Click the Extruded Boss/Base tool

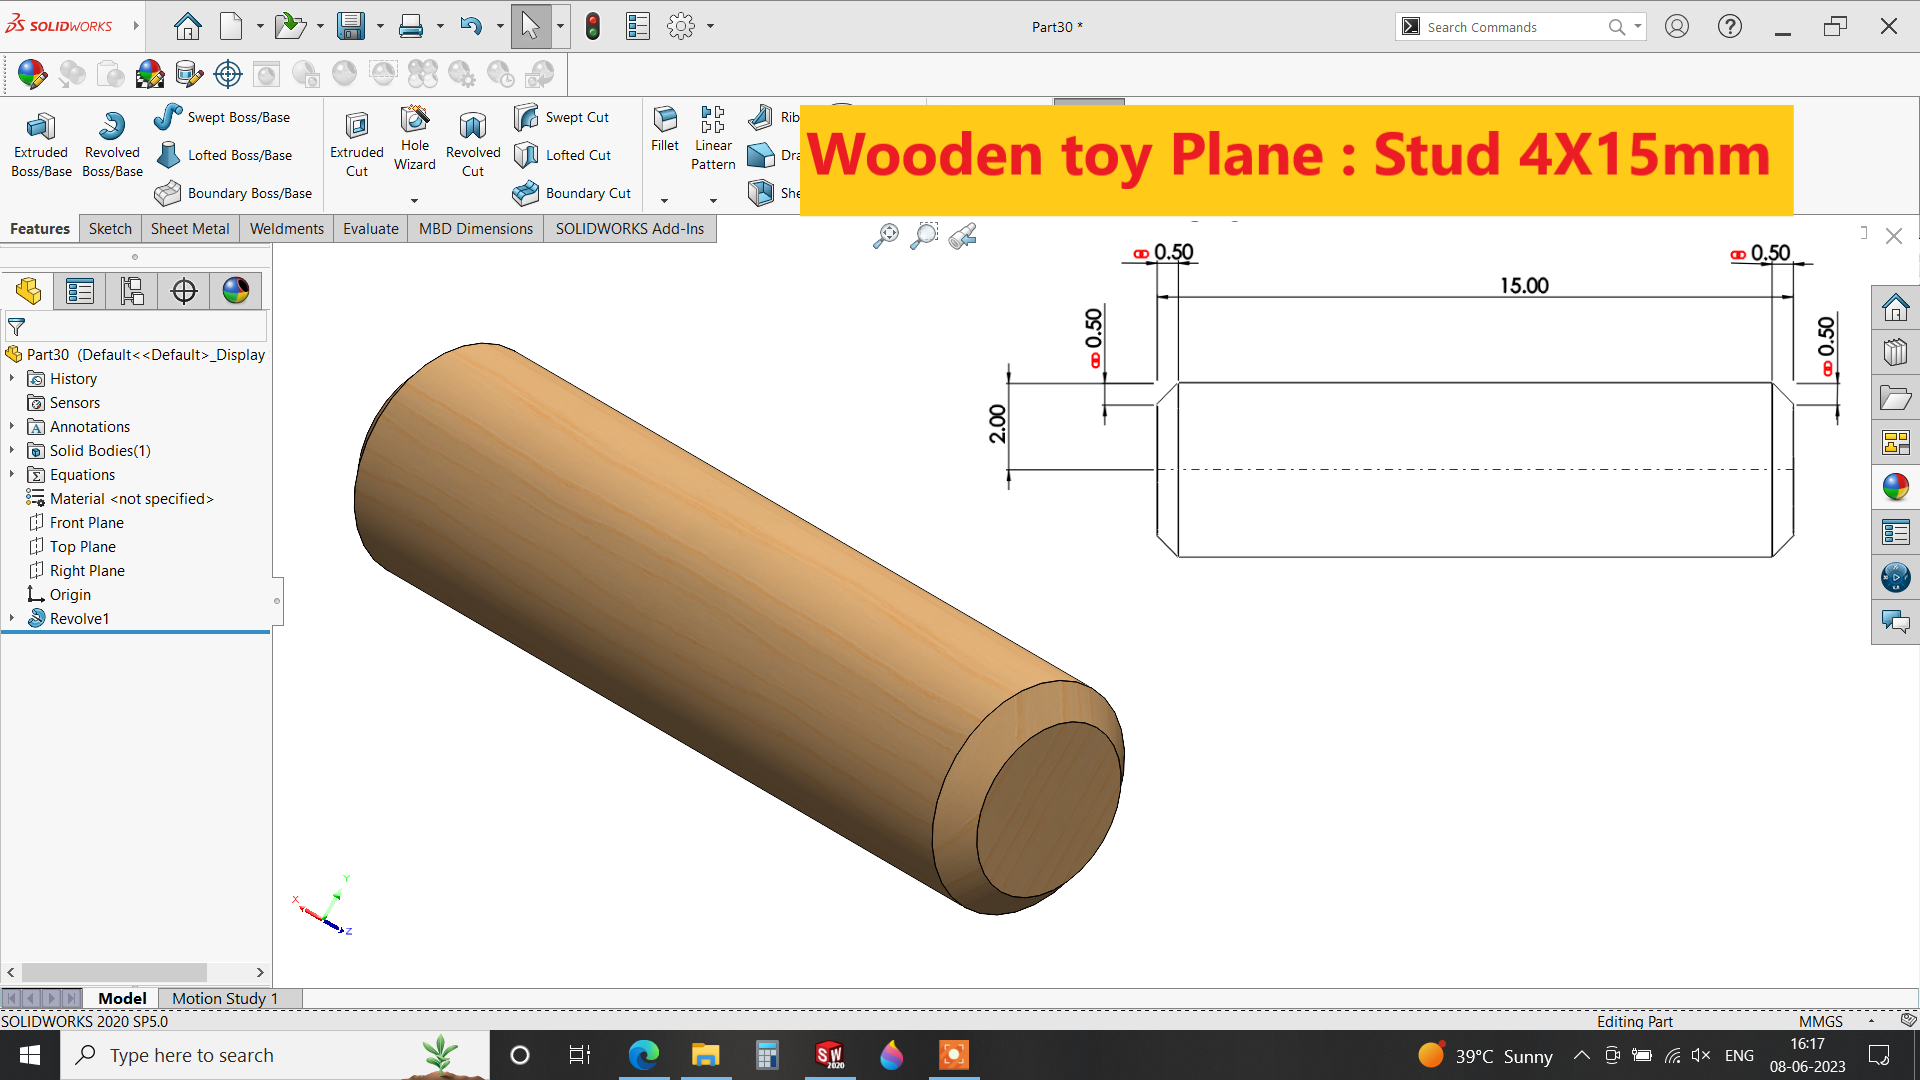point(41,143)
